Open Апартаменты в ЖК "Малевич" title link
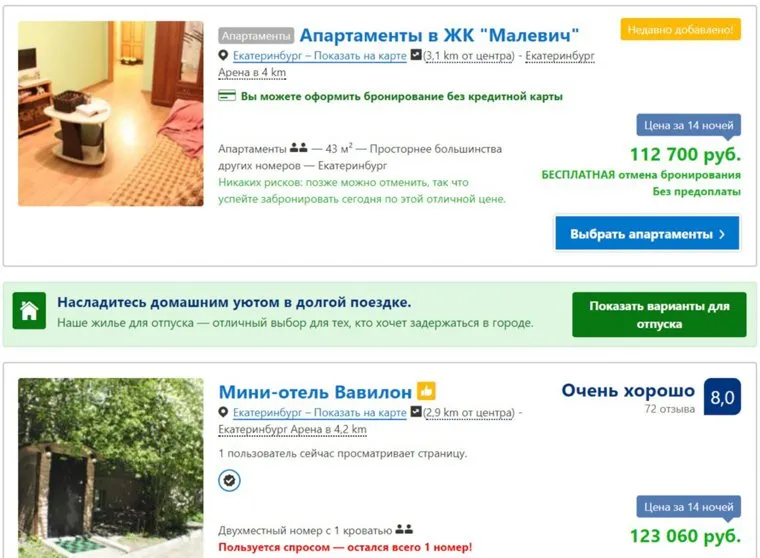 click(439, 35)
